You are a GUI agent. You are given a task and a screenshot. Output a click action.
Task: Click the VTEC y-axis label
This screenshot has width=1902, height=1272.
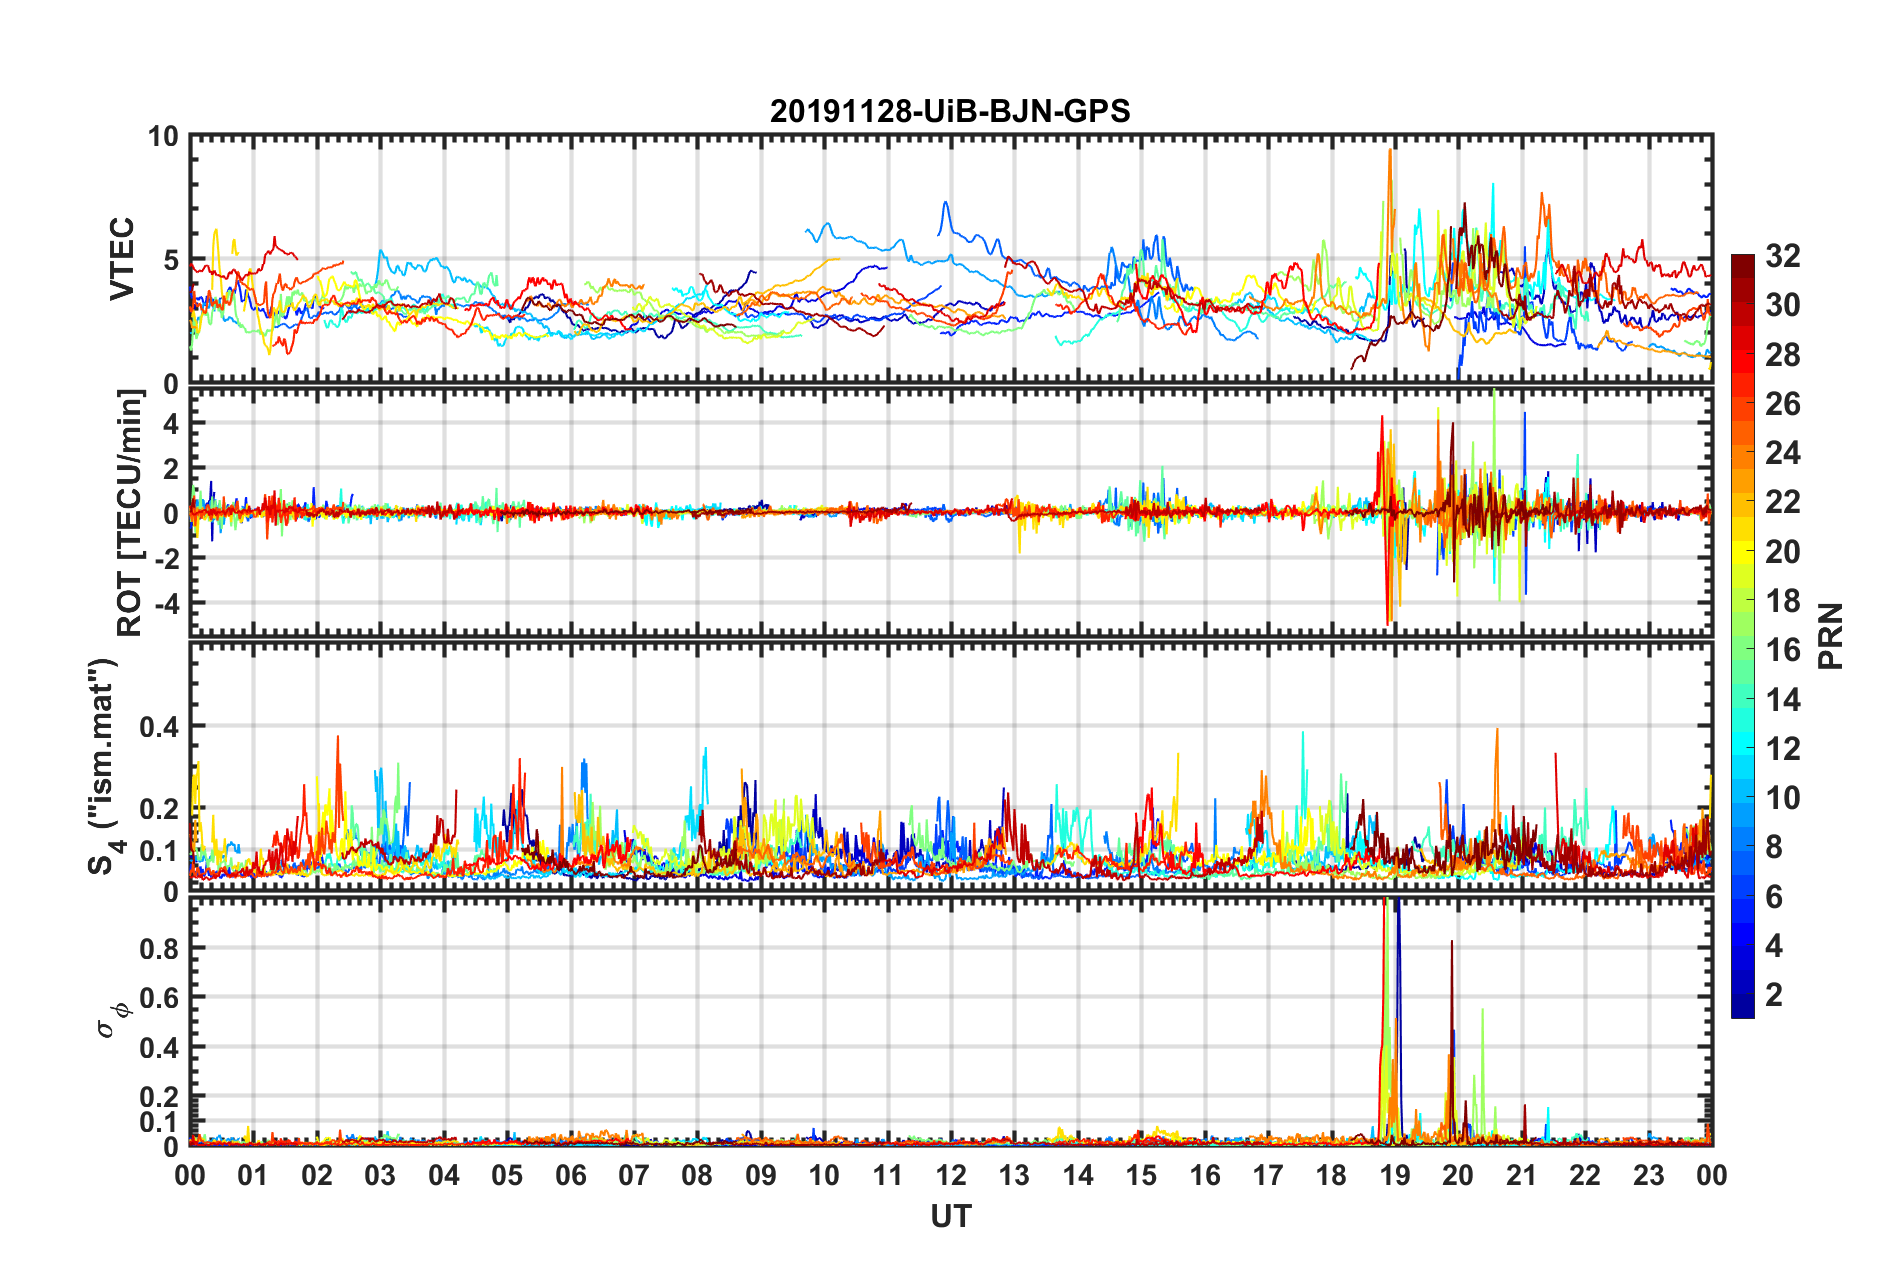[x=122, y=258]
